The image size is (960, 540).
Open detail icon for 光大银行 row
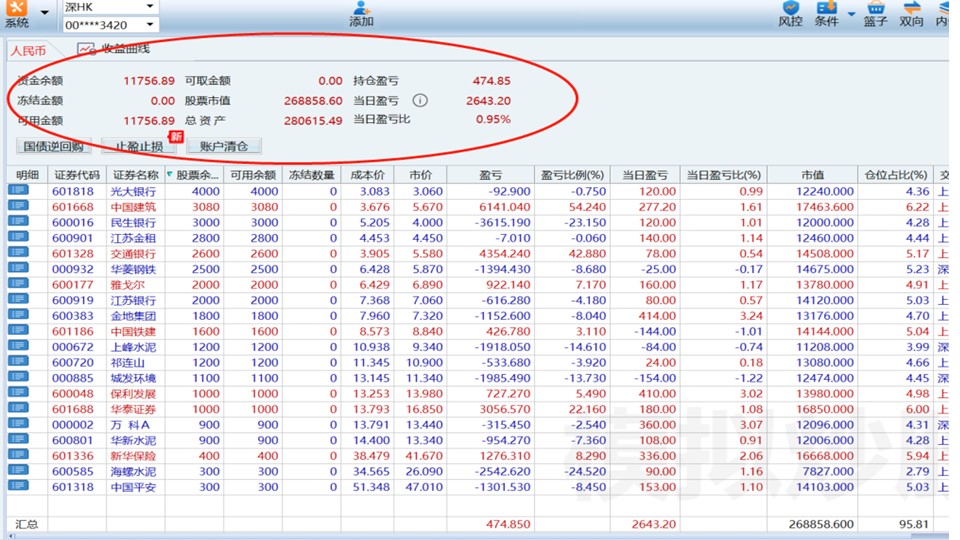pos(19,191)
